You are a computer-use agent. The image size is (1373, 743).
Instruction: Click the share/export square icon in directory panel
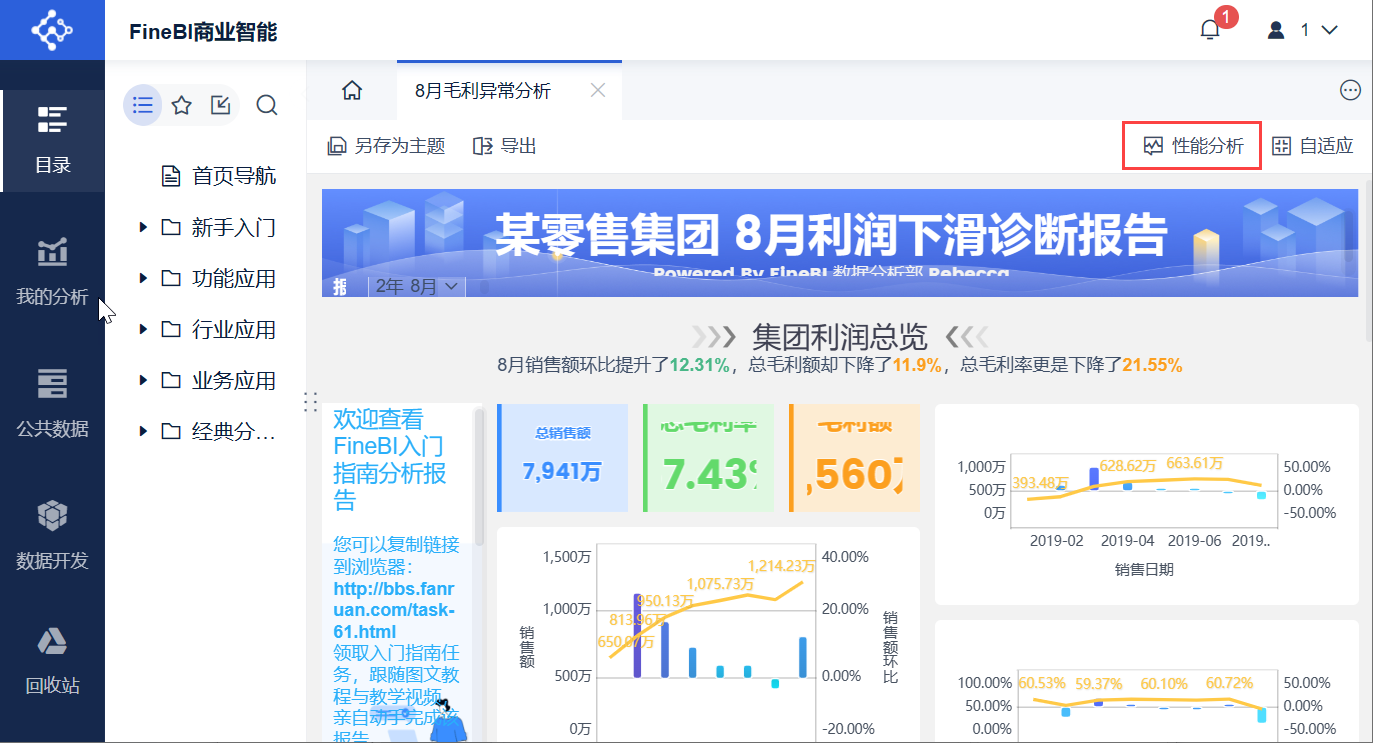pos(221,105)
